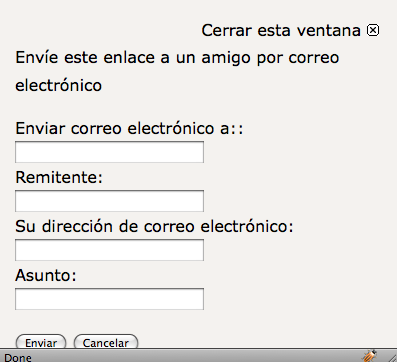Click the empty status bar area beside Done
This screenshot has height=362, width=397.
[197, 356]
